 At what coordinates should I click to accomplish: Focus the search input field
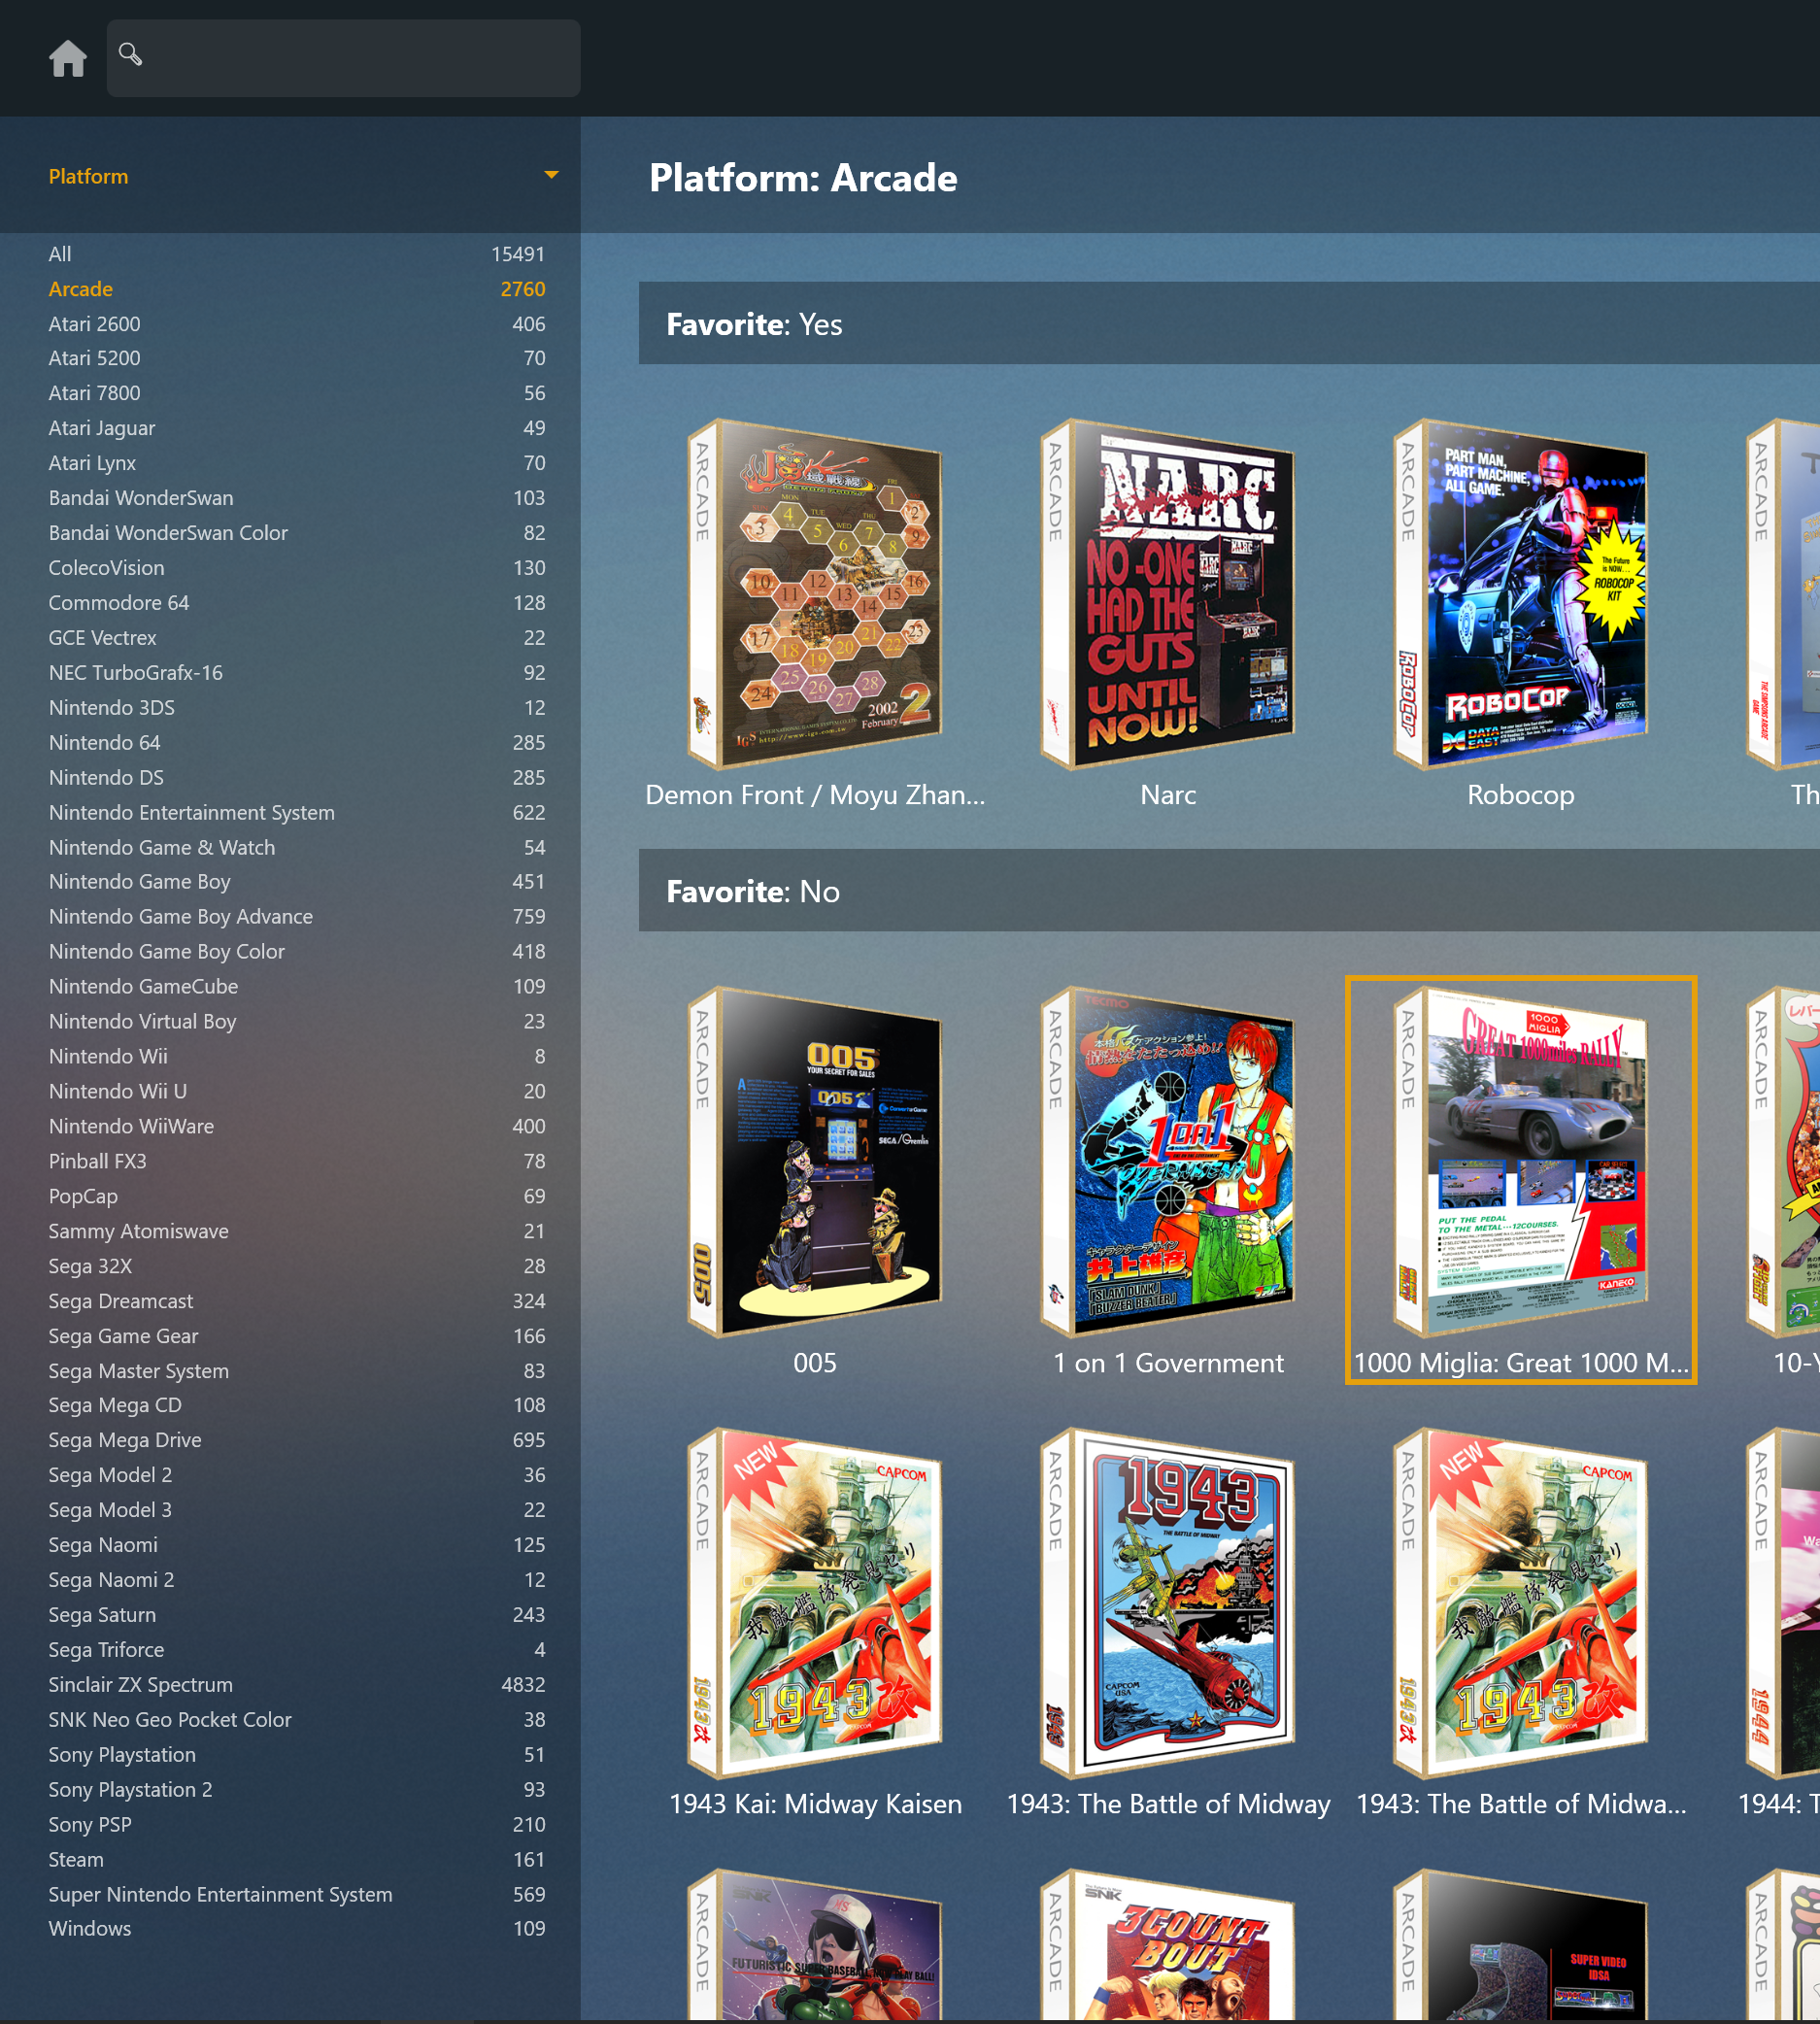tap(343, 58)
